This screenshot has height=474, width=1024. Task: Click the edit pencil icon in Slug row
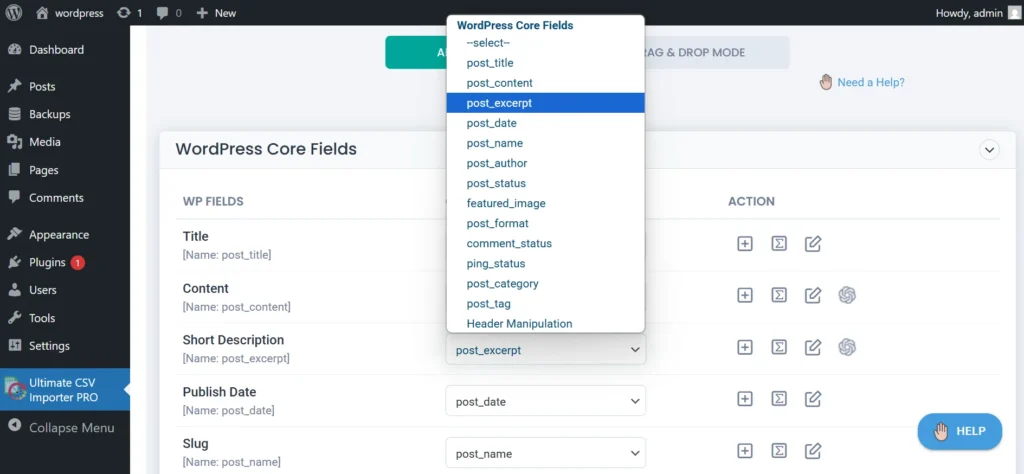coord(813,451)
